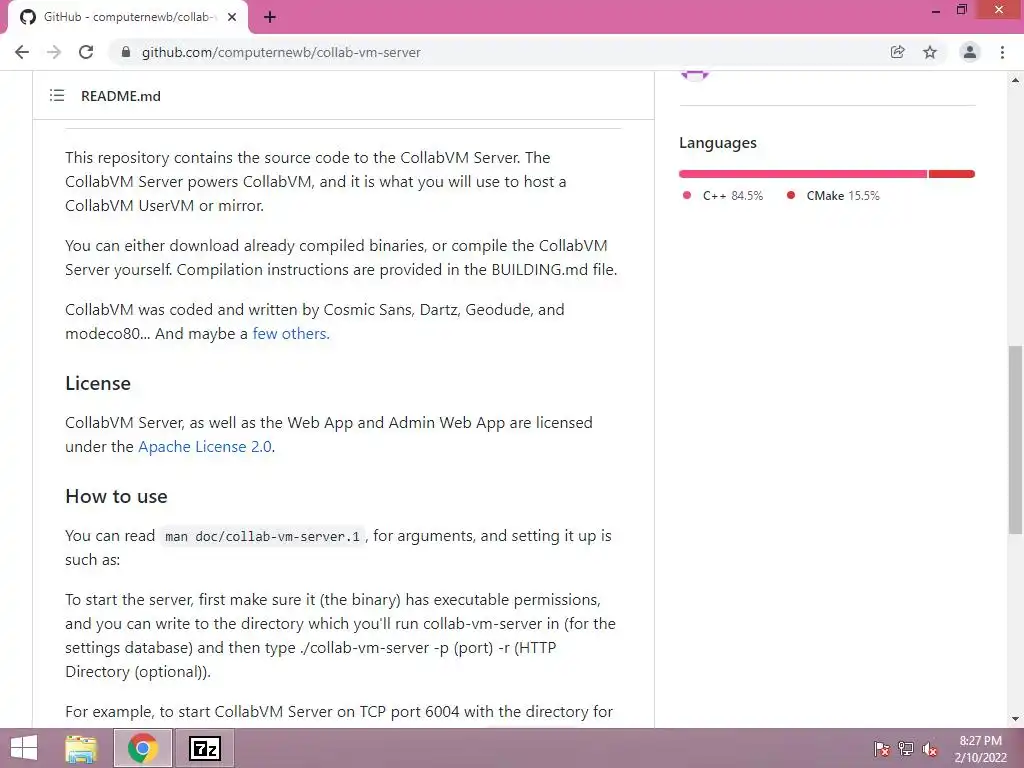Reload the GitHub page
1024x768 pixels.
pos(86,52)
